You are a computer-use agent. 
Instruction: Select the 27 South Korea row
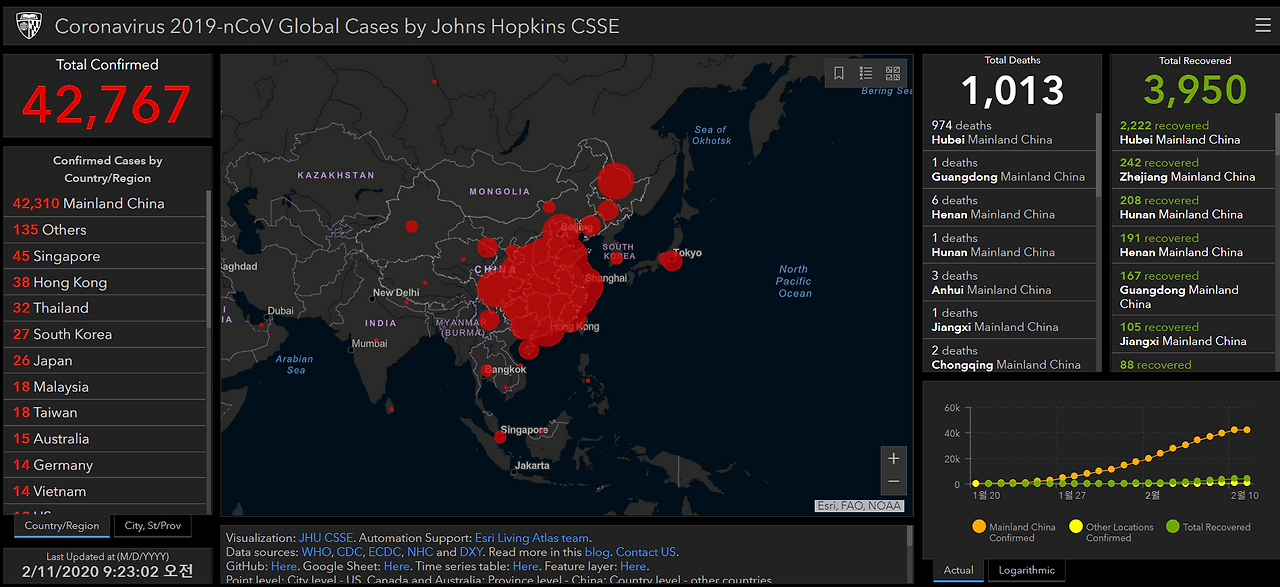point(106,334)
